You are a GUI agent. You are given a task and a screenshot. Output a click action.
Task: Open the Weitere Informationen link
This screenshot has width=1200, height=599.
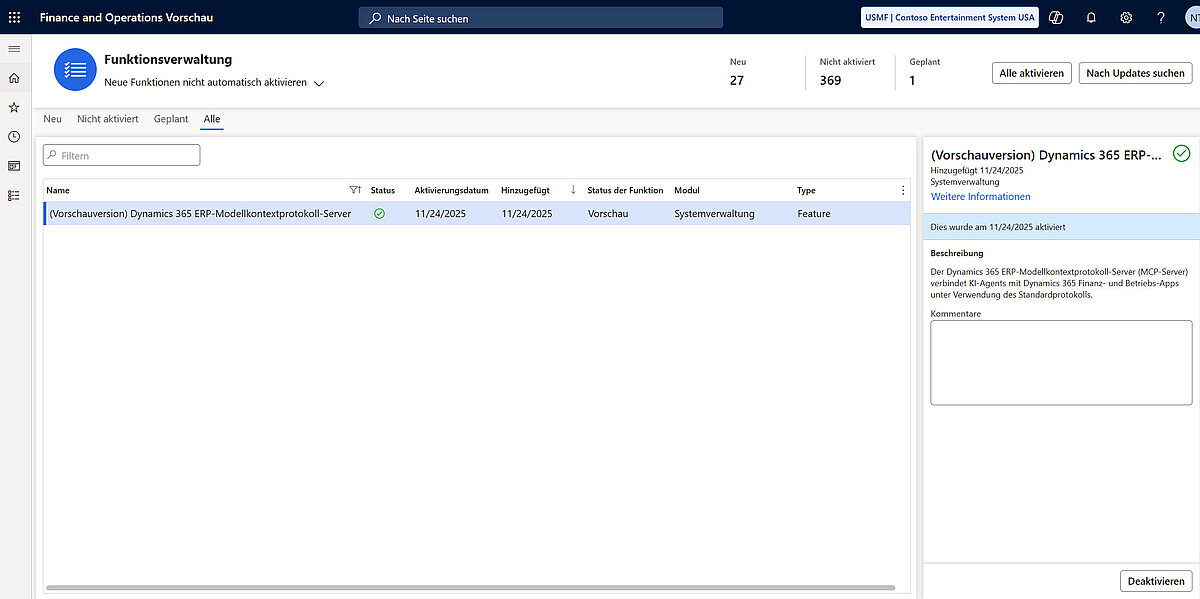[980, 196]
